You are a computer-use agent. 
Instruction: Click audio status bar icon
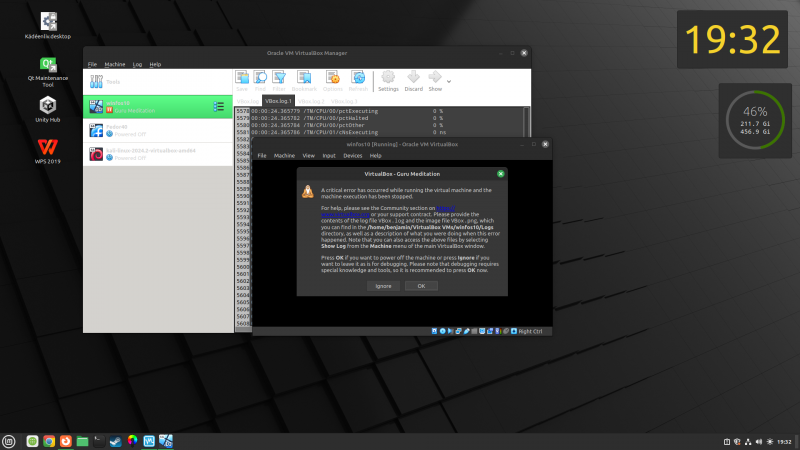point(450,331)
